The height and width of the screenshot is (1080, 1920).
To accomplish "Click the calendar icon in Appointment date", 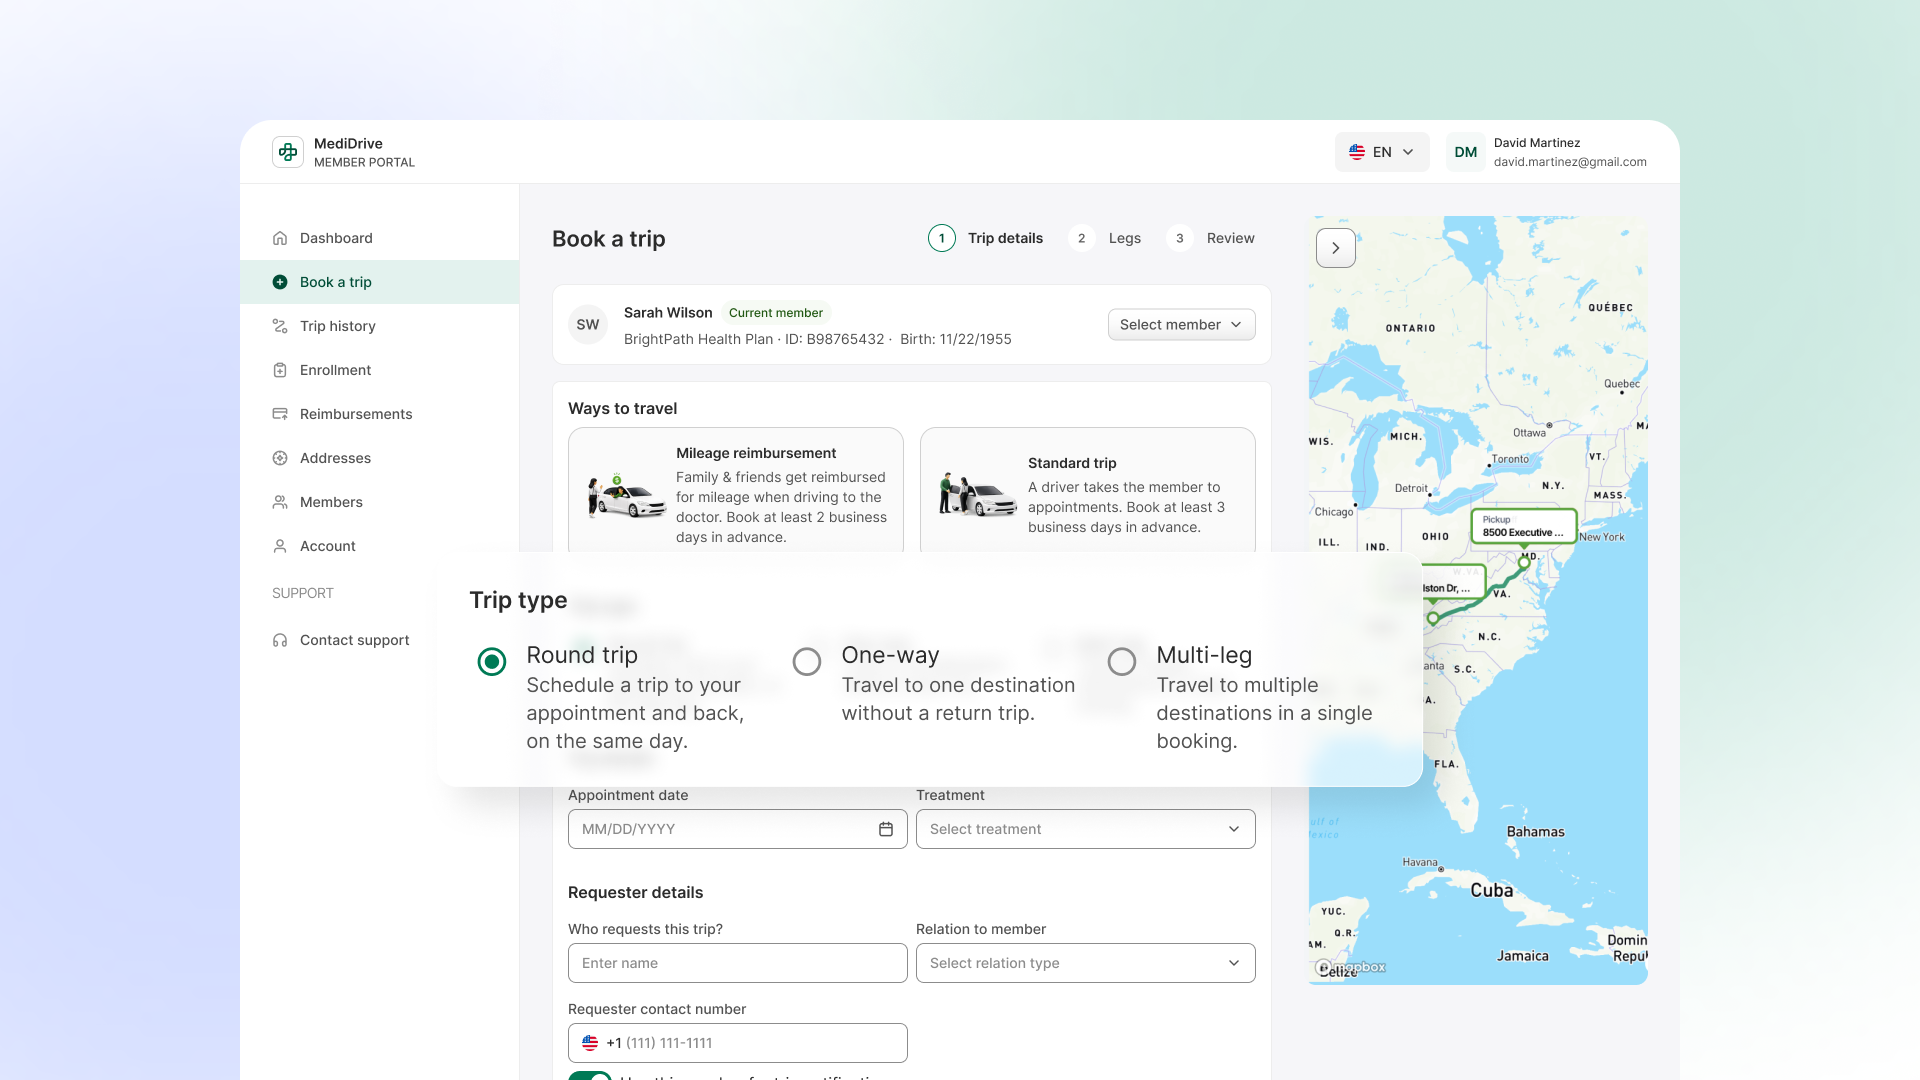I will pyautogui.click(x=886, y=829).
